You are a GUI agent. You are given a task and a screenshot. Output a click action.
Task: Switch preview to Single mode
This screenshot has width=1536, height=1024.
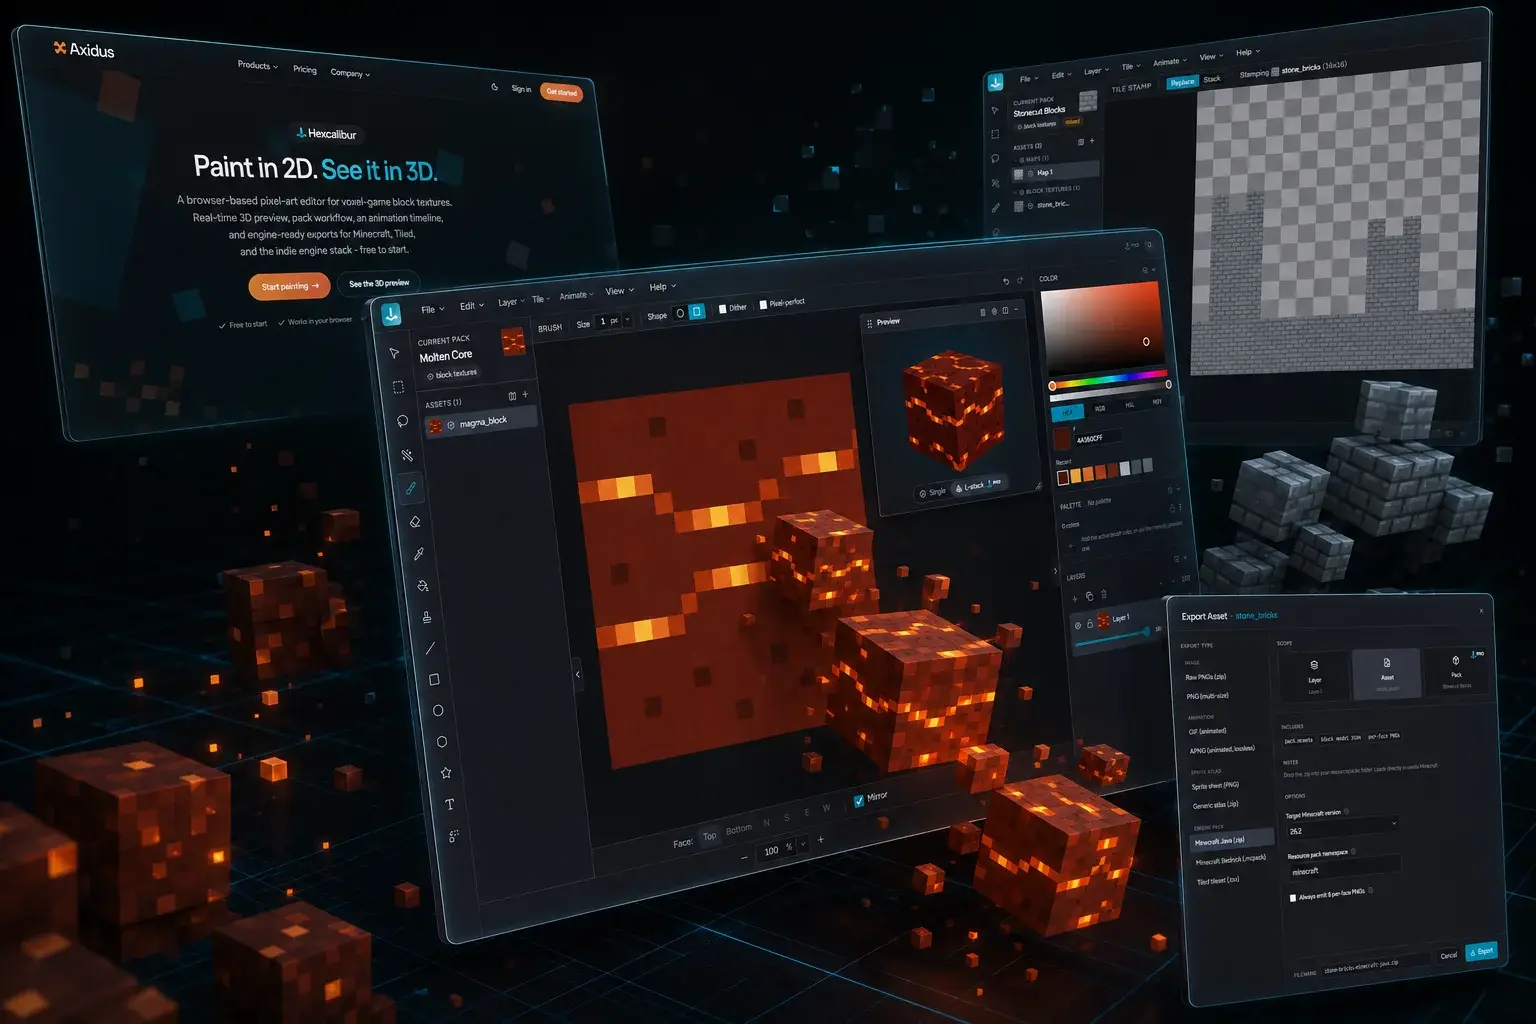point(932,493)
